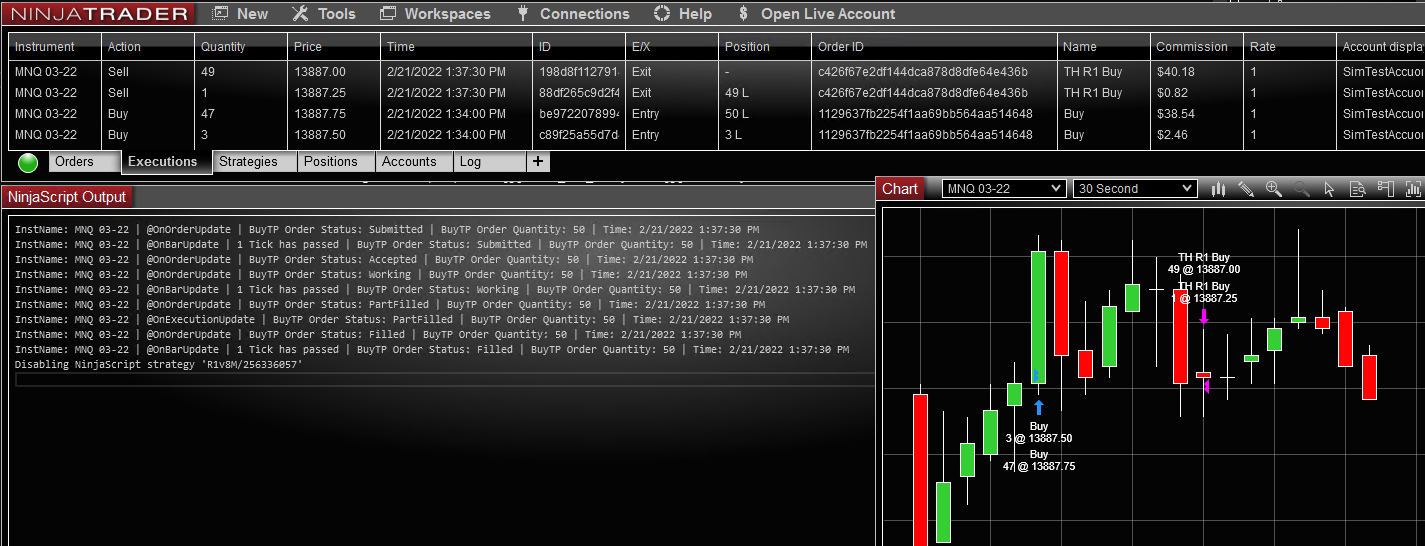Click the New window icon

coord(220,14)
